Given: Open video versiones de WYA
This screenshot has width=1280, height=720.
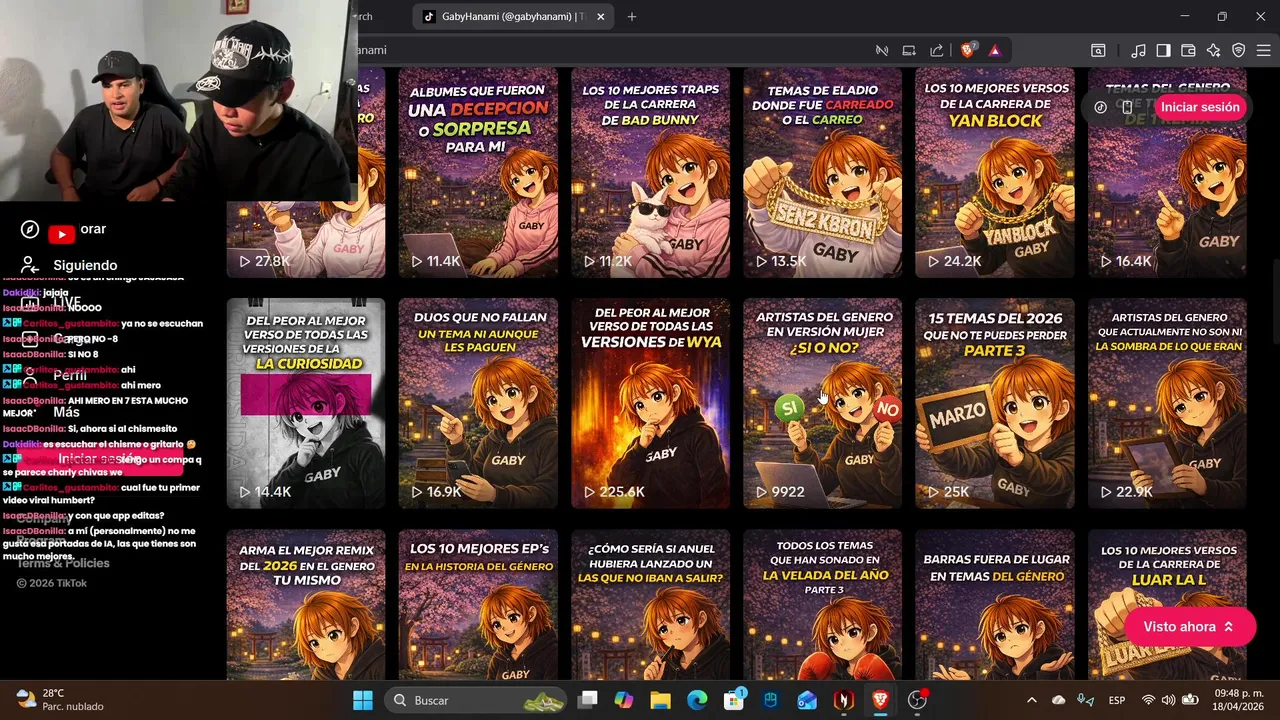Looking at the screenshot, I should (x=650, y=403).
